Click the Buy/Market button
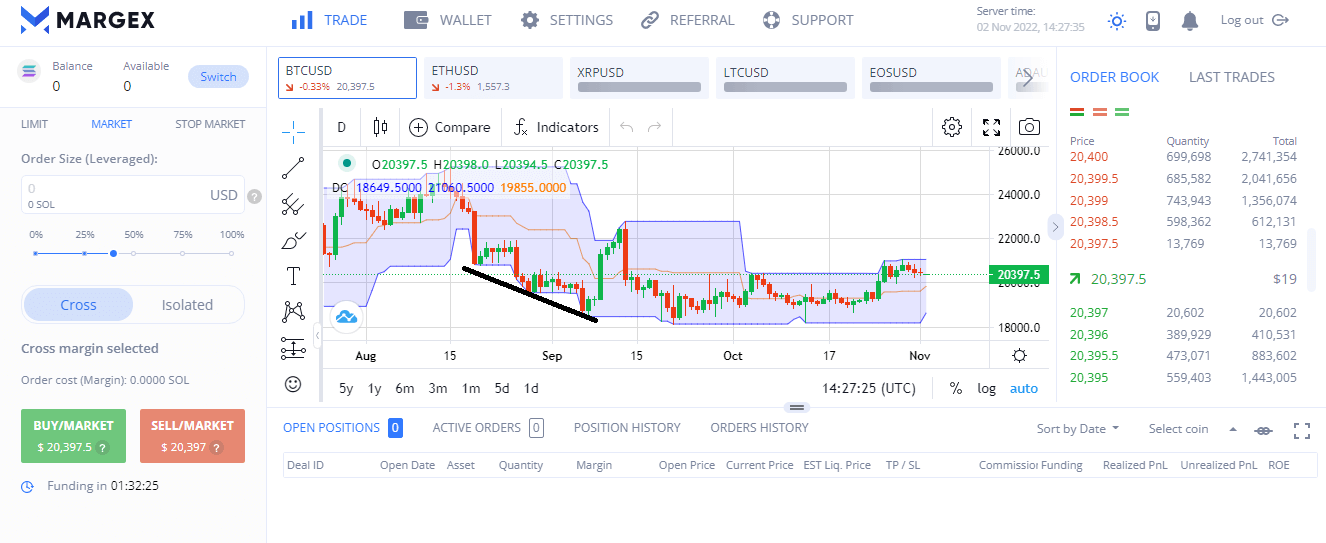This screenshot has width=1326, height=543. [74, 436]
